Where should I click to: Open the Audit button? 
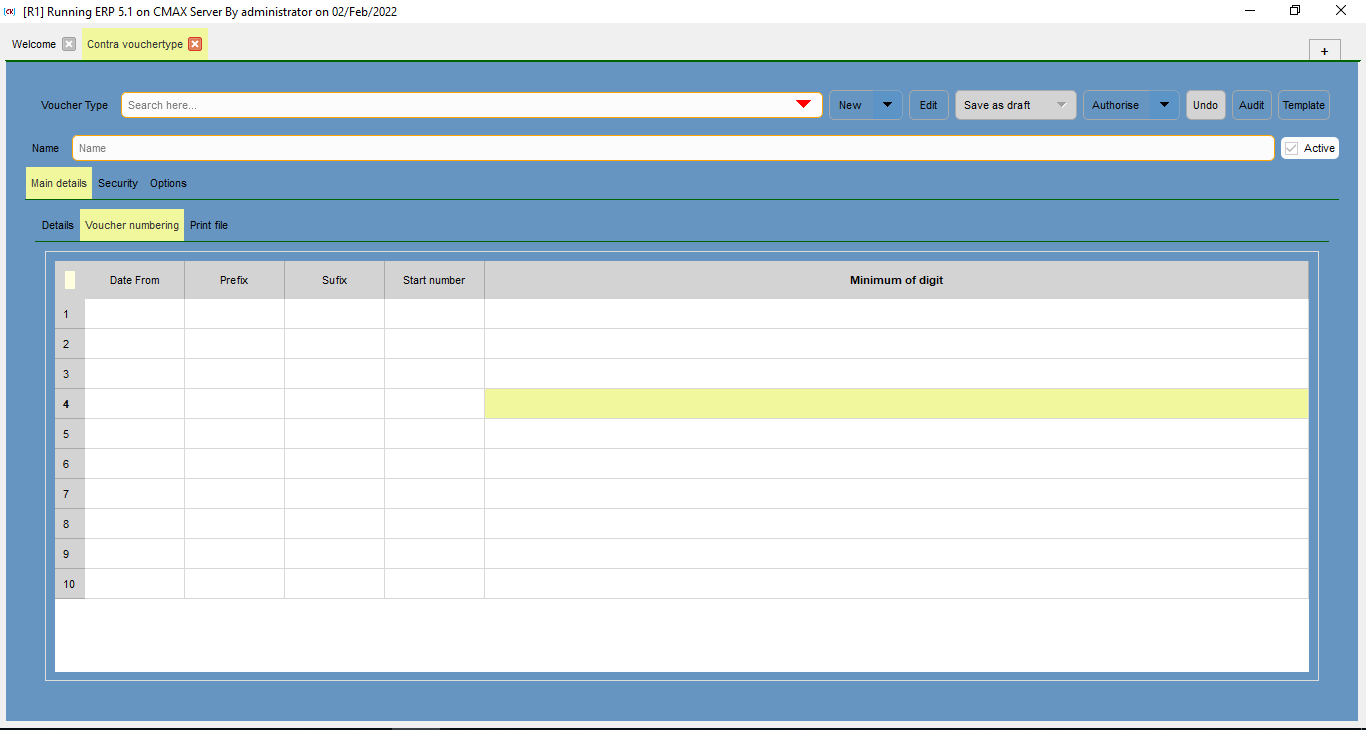tap(1252, 105)
